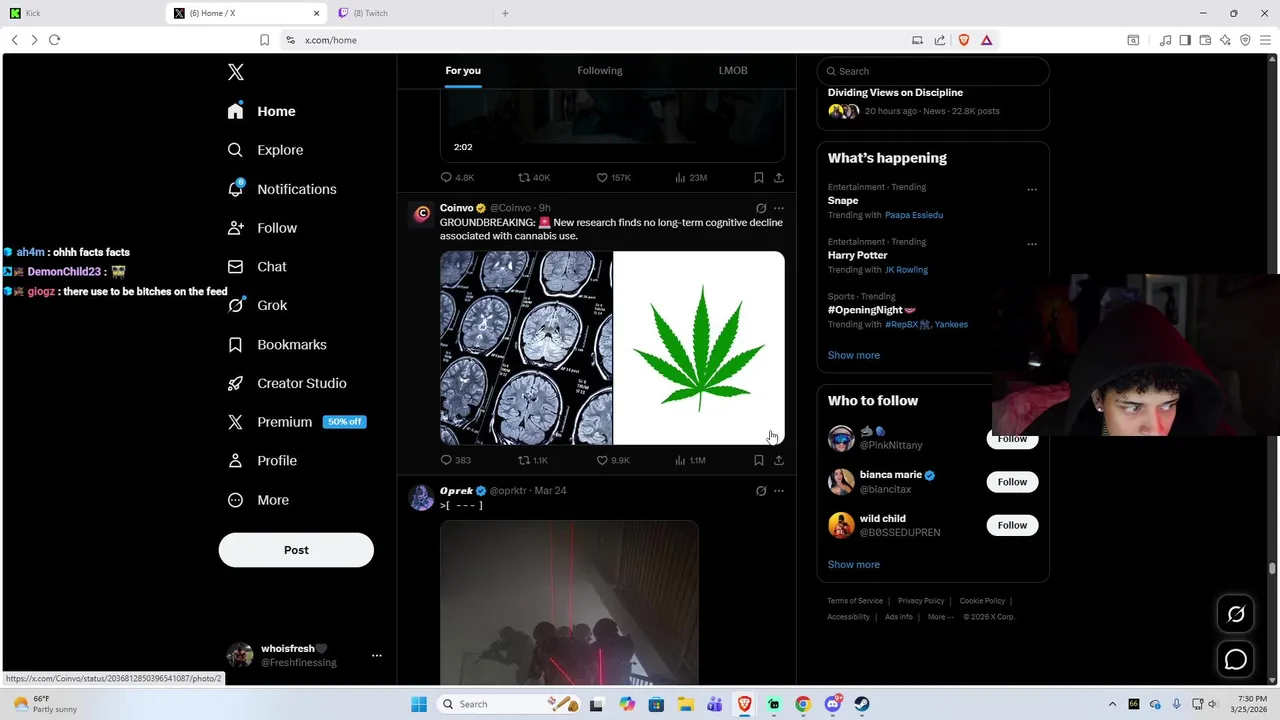Open Chat from the sidebar

coord(257,267)
